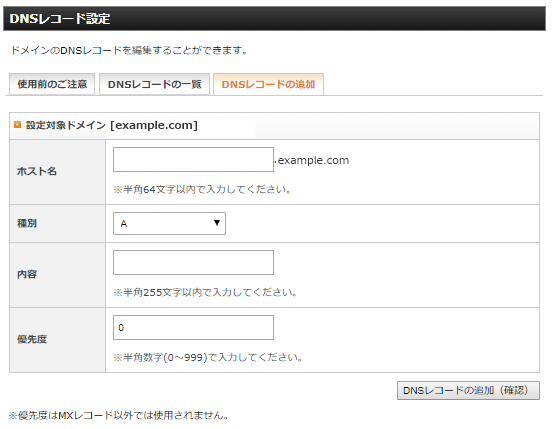
Task: Click the 半角255文字以内 hint text
Action: click(205, 292)
